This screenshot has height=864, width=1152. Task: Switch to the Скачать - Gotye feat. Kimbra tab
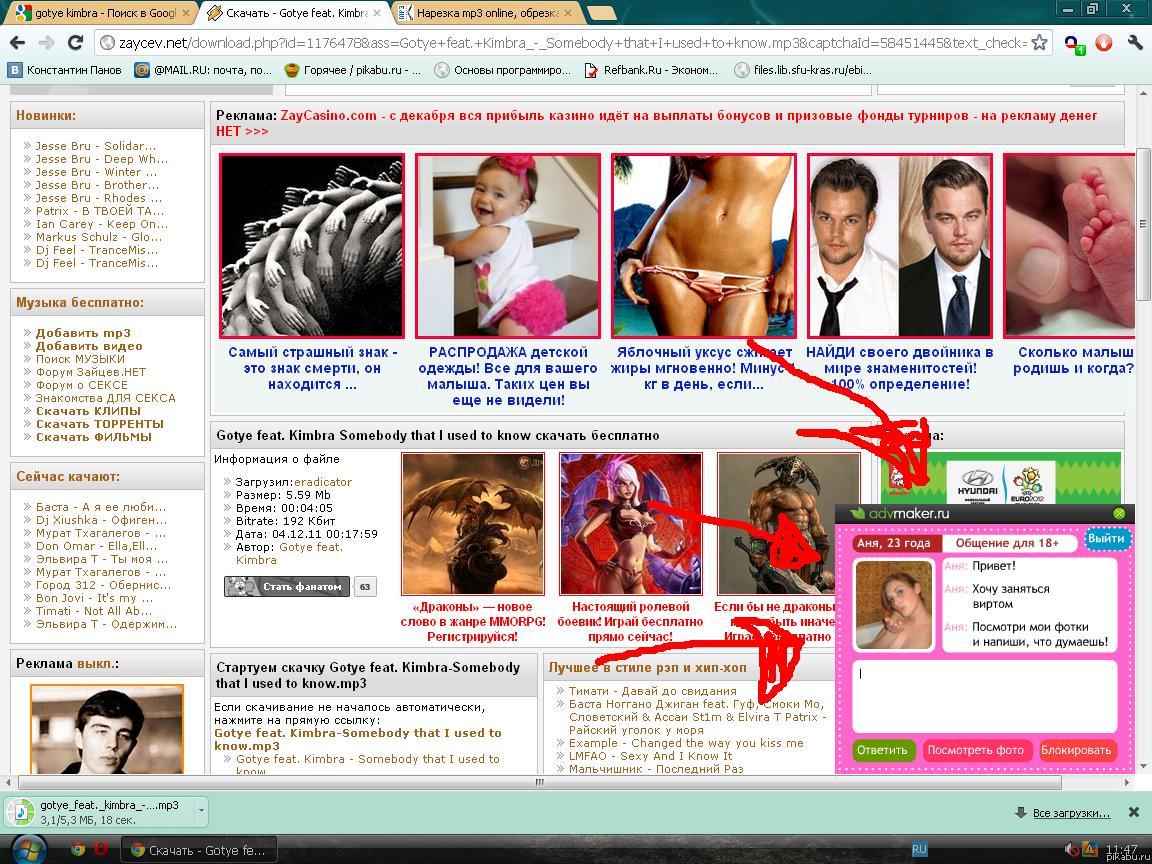tap(292, 12)
